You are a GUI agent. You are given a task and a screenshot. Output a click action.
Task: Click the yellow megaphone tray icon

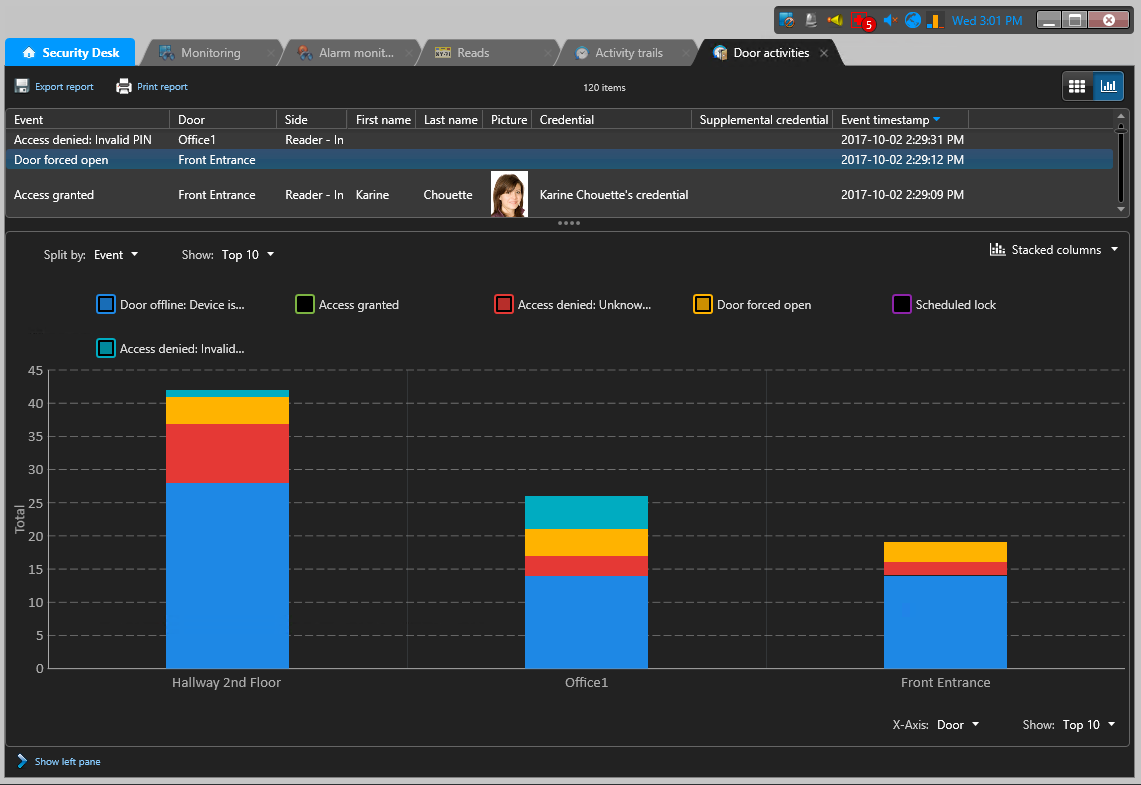pos(836,21)
